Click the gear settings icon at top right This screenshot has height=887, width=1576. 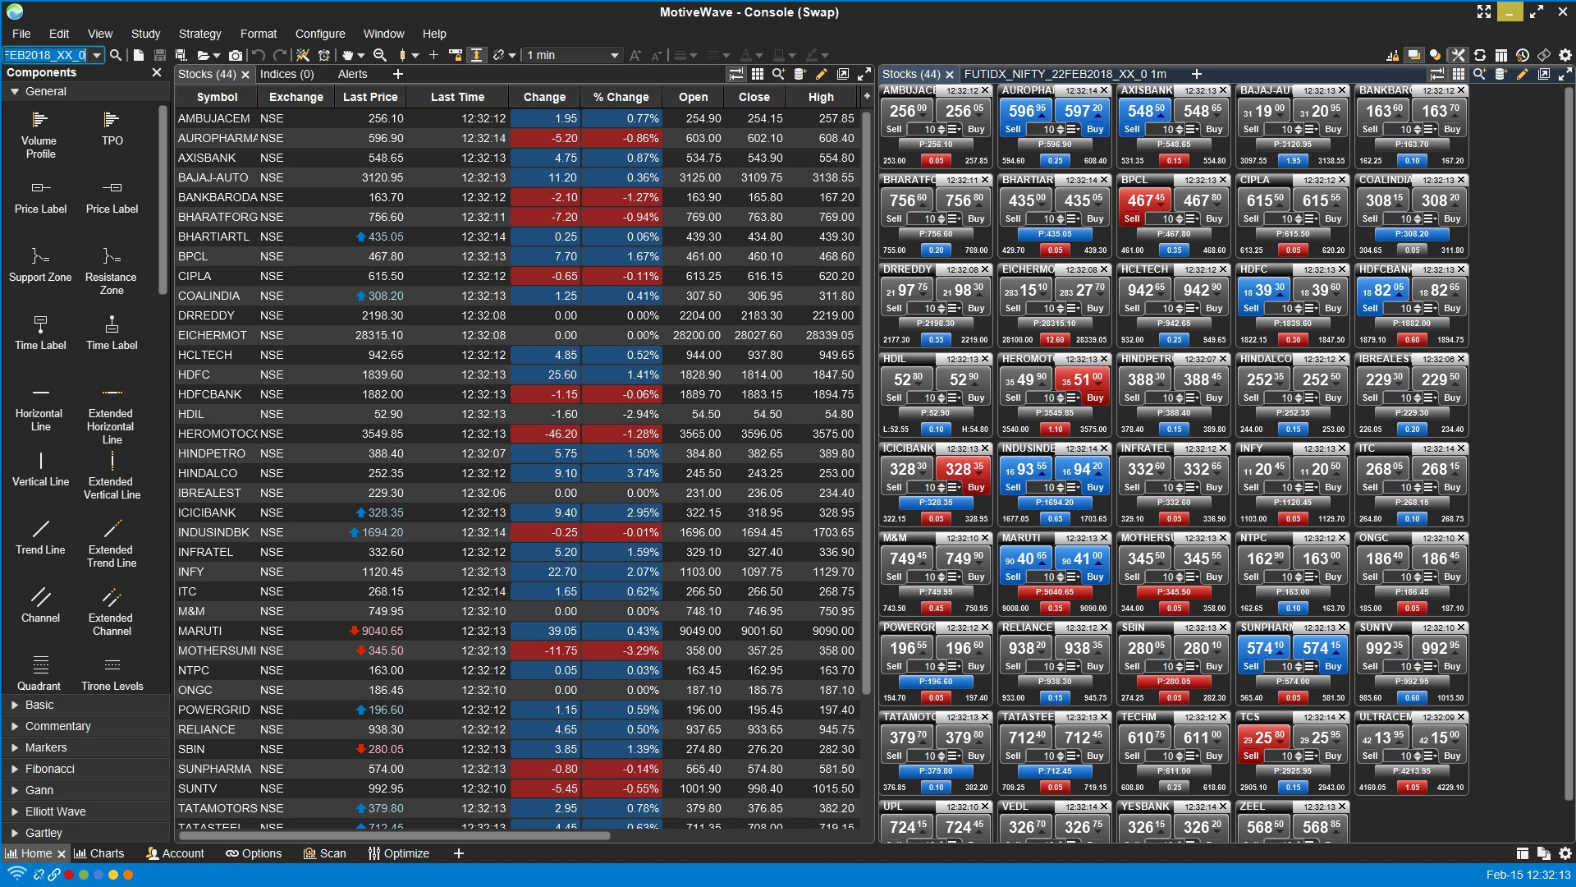(x=1565, y=55)
